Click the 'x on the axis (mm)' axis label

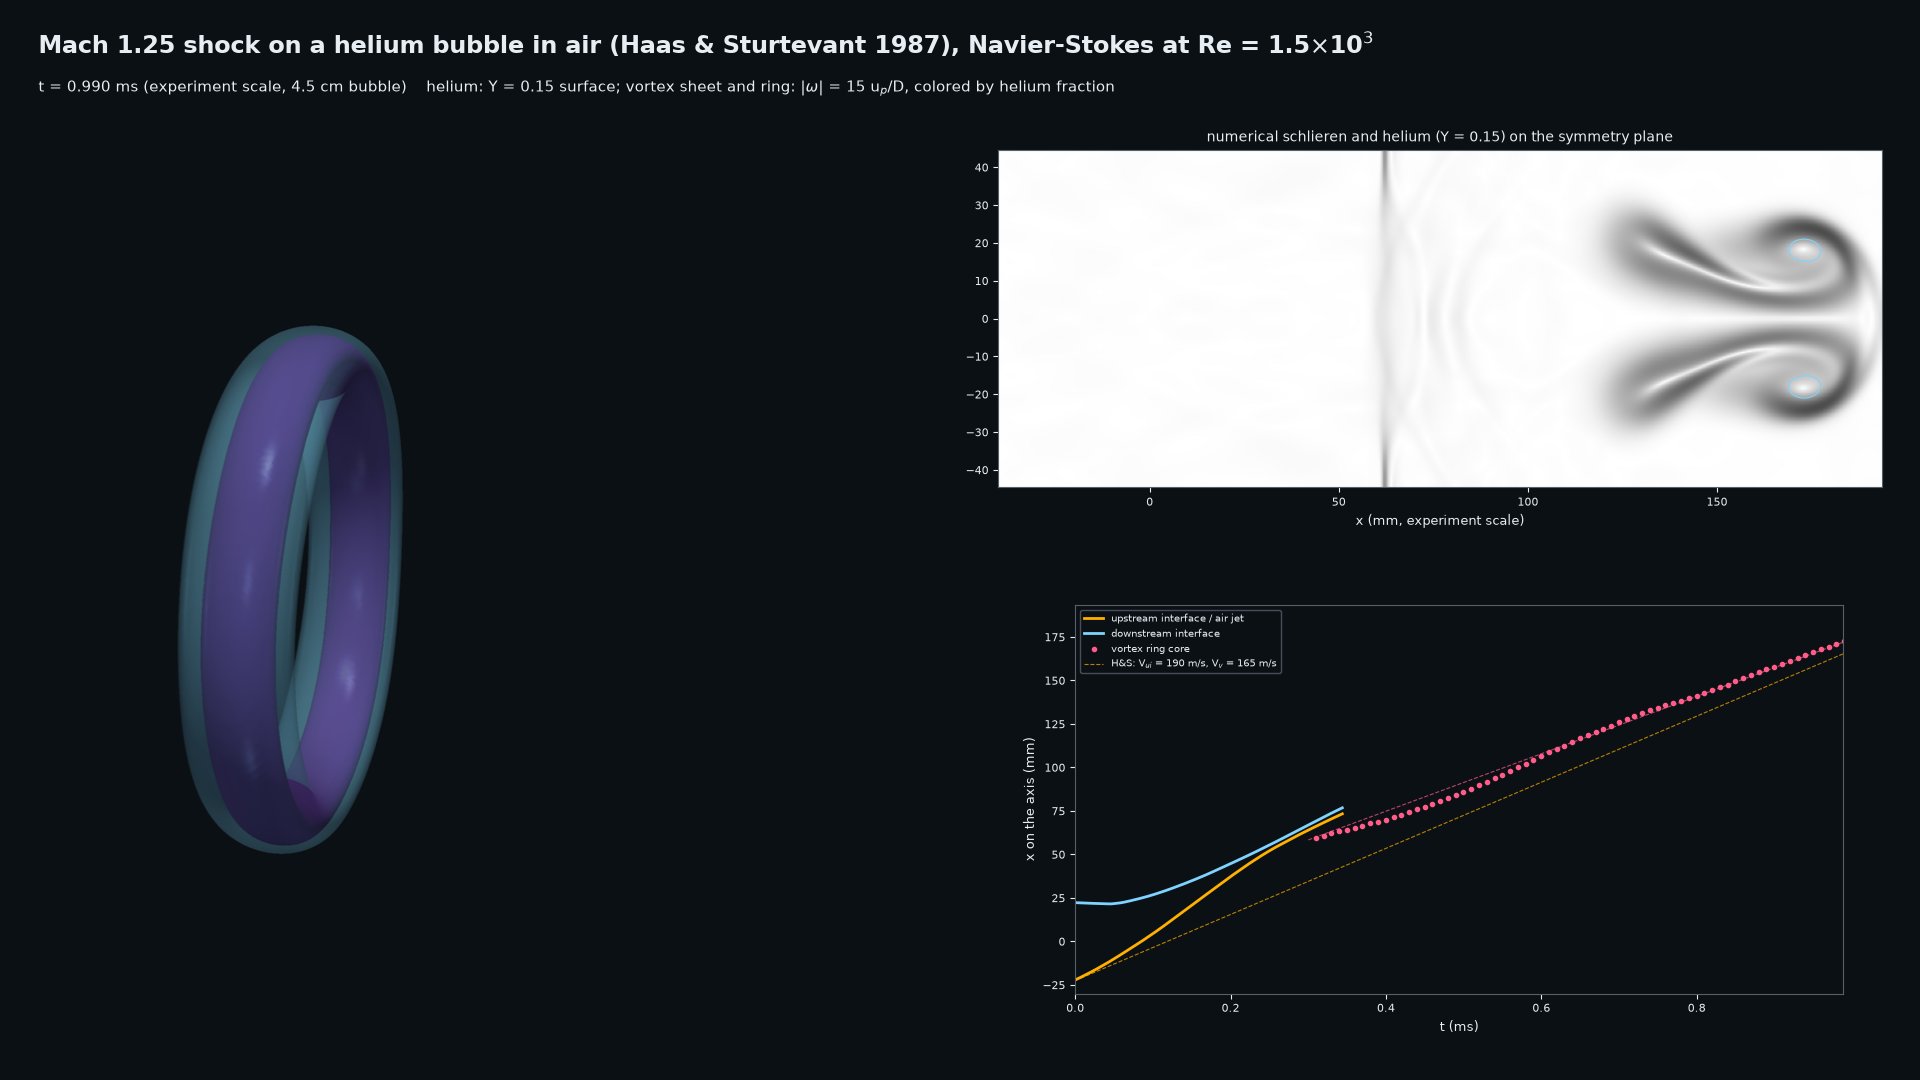[x=1029, y=799]
